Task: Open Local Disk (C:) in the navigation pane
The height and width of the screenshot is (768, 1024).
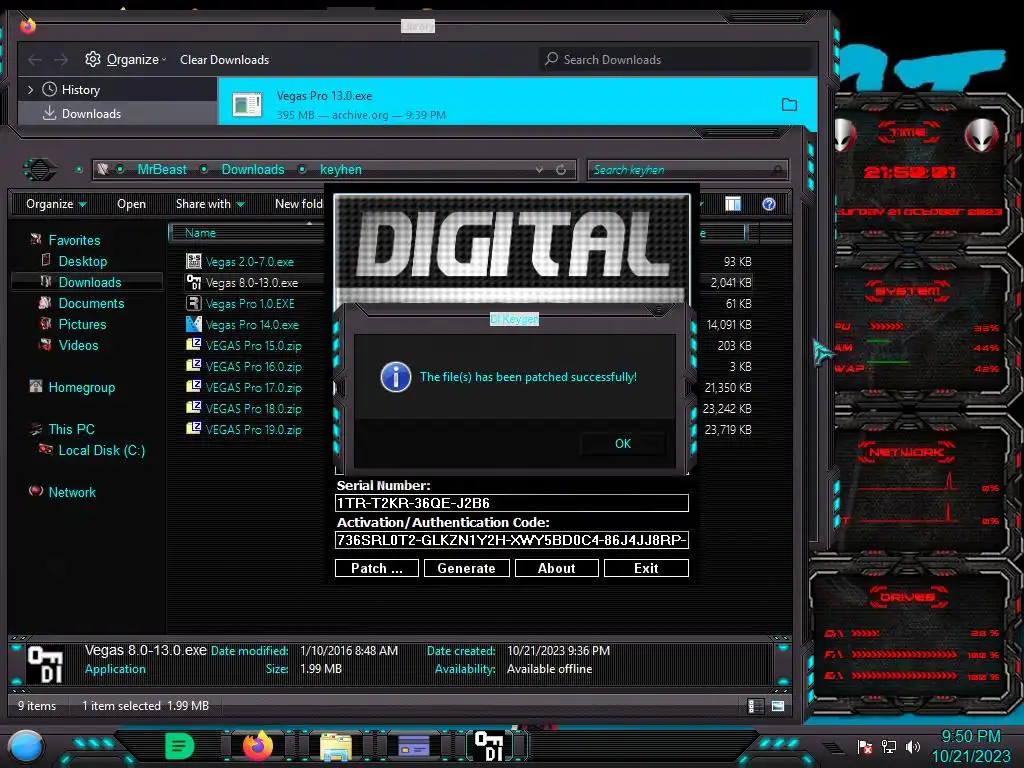Action: tap(101, 450)
